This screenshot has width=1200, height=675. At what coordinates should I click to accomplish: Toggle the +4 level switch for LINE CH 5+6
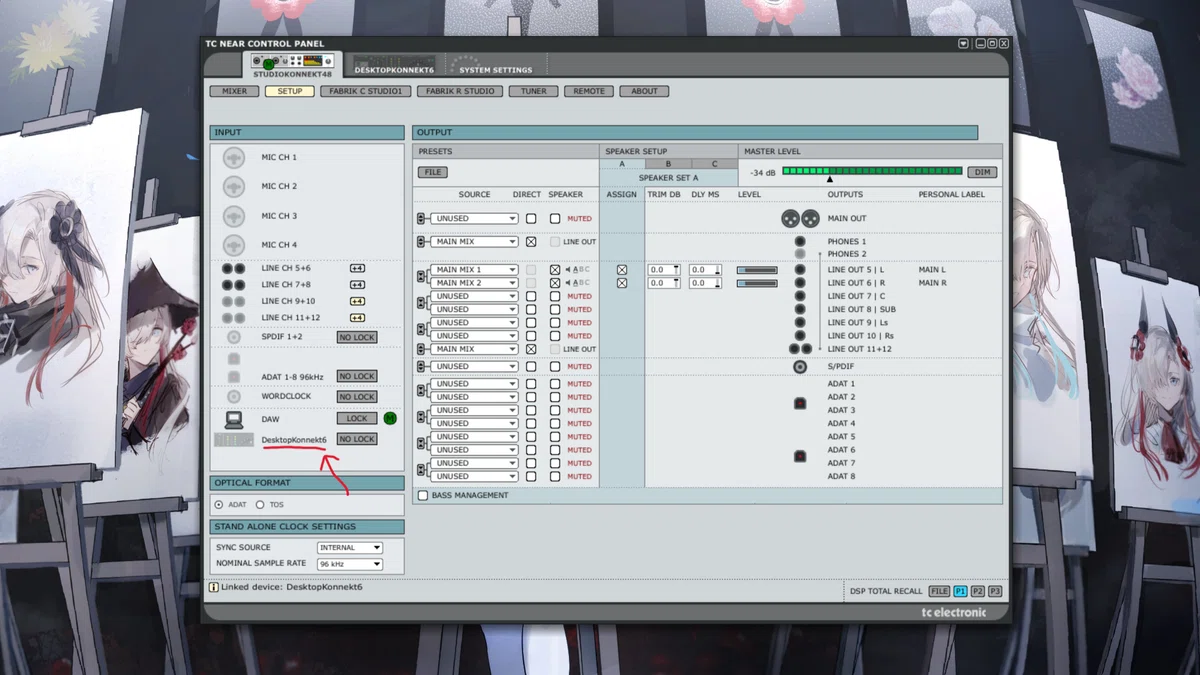[x=357, y=269]
